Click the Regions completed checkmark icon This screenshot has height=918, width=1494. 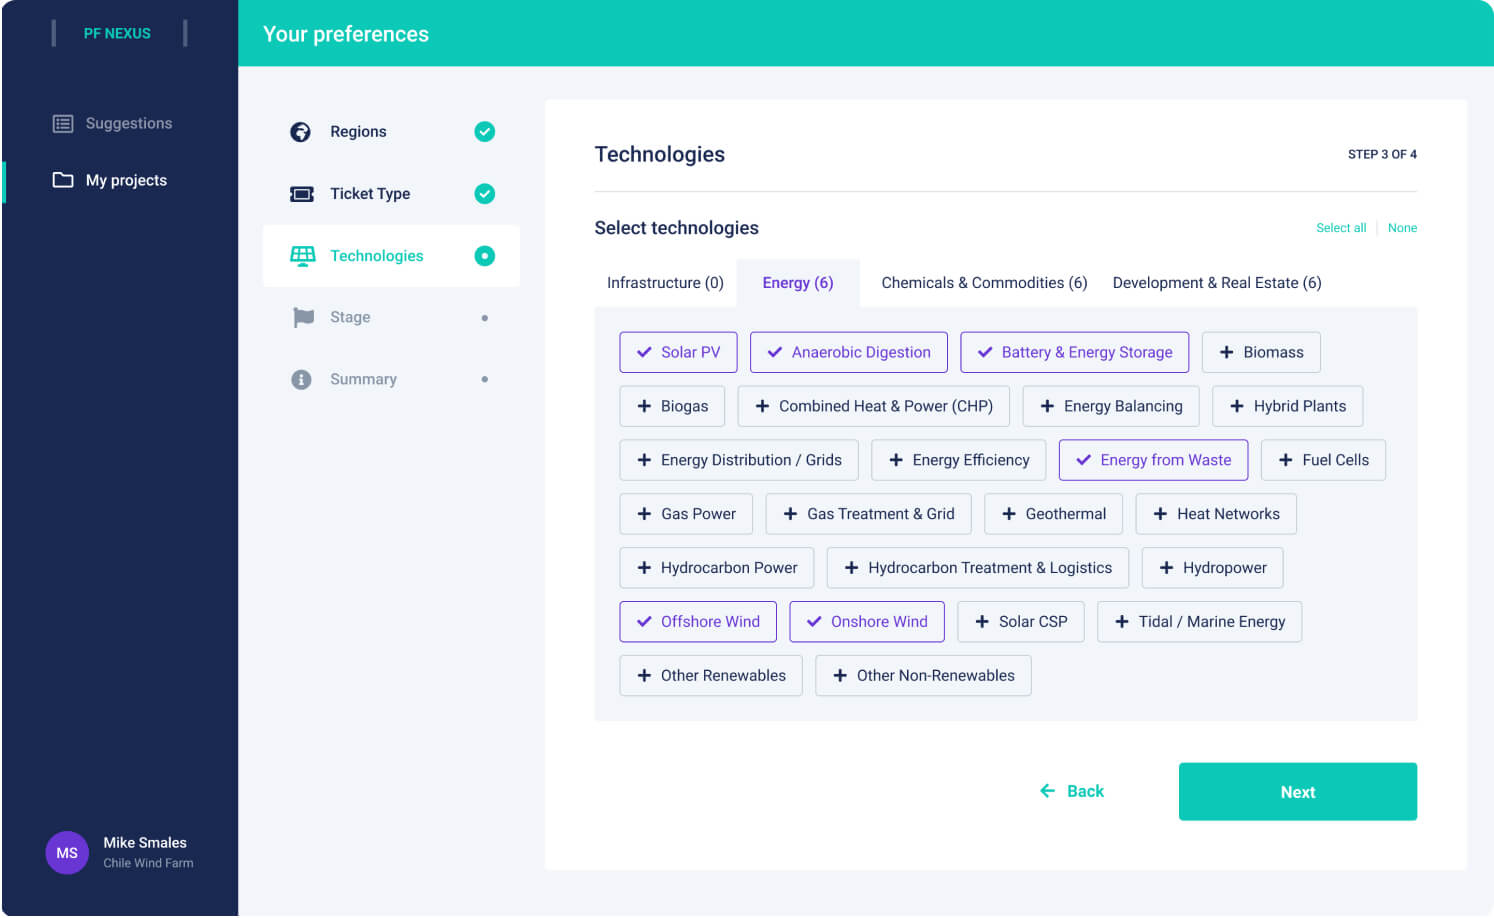point(485,132)
